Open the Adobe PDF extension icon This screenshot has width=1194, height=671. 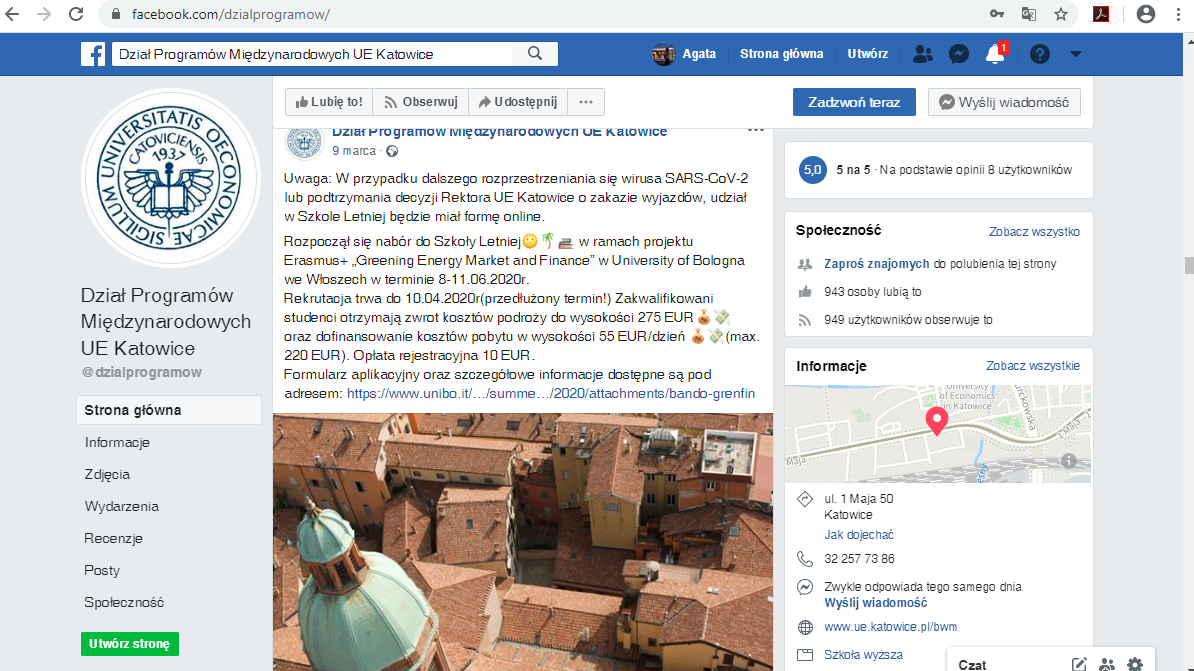[x=1101, y=14]
